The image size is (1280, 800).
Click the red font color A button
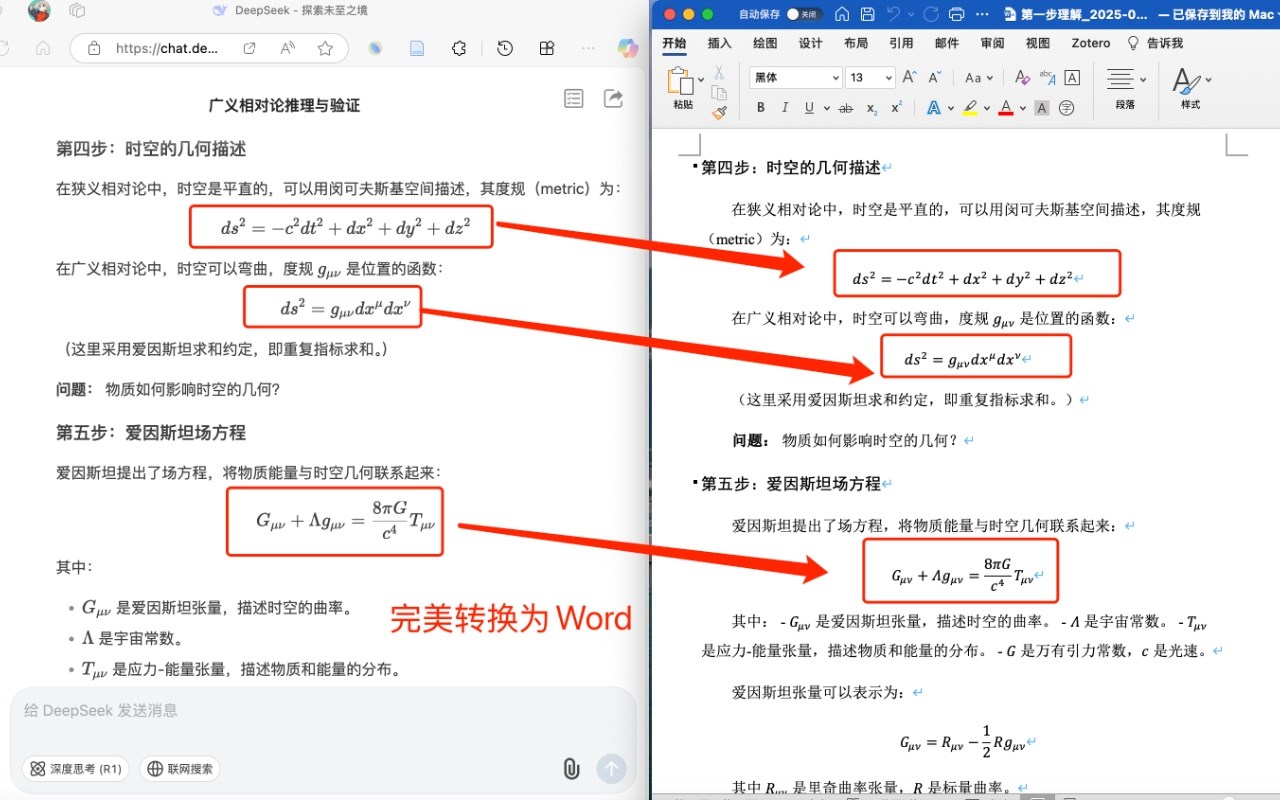(1006, 108)
